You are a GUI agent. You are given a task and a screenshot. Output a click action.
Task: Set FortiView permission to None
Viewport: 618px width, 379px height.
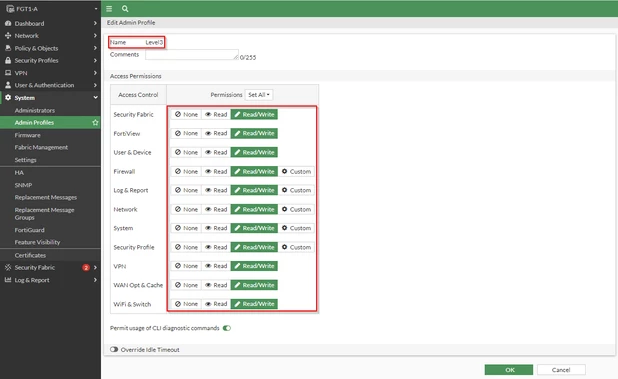point(186,133)
